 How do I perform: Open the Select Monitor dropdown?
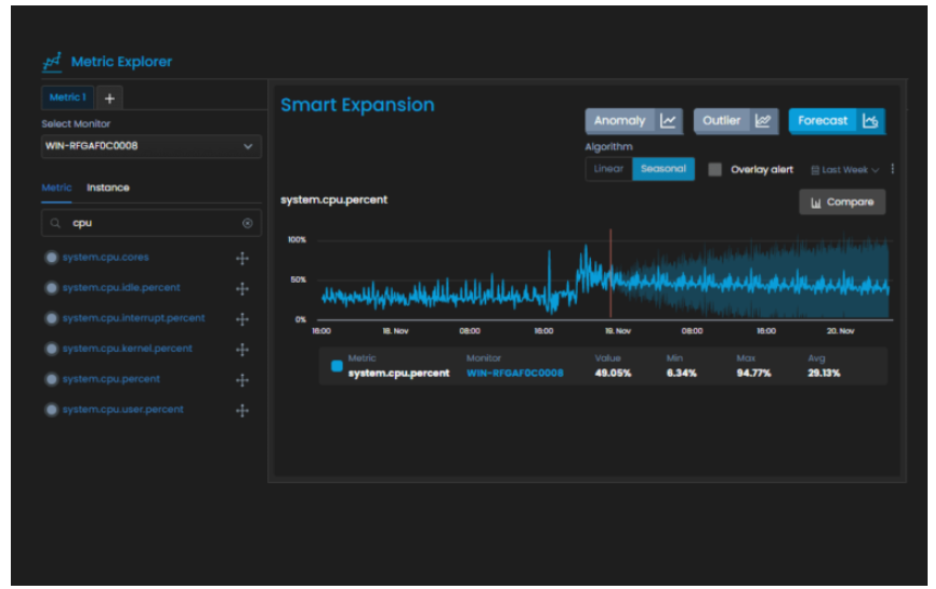pos(151,146)
